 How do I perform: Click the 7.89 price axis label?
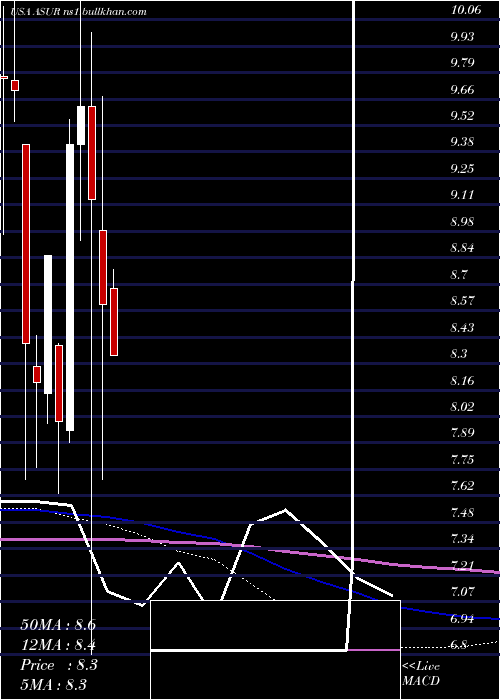click(462, 433)
